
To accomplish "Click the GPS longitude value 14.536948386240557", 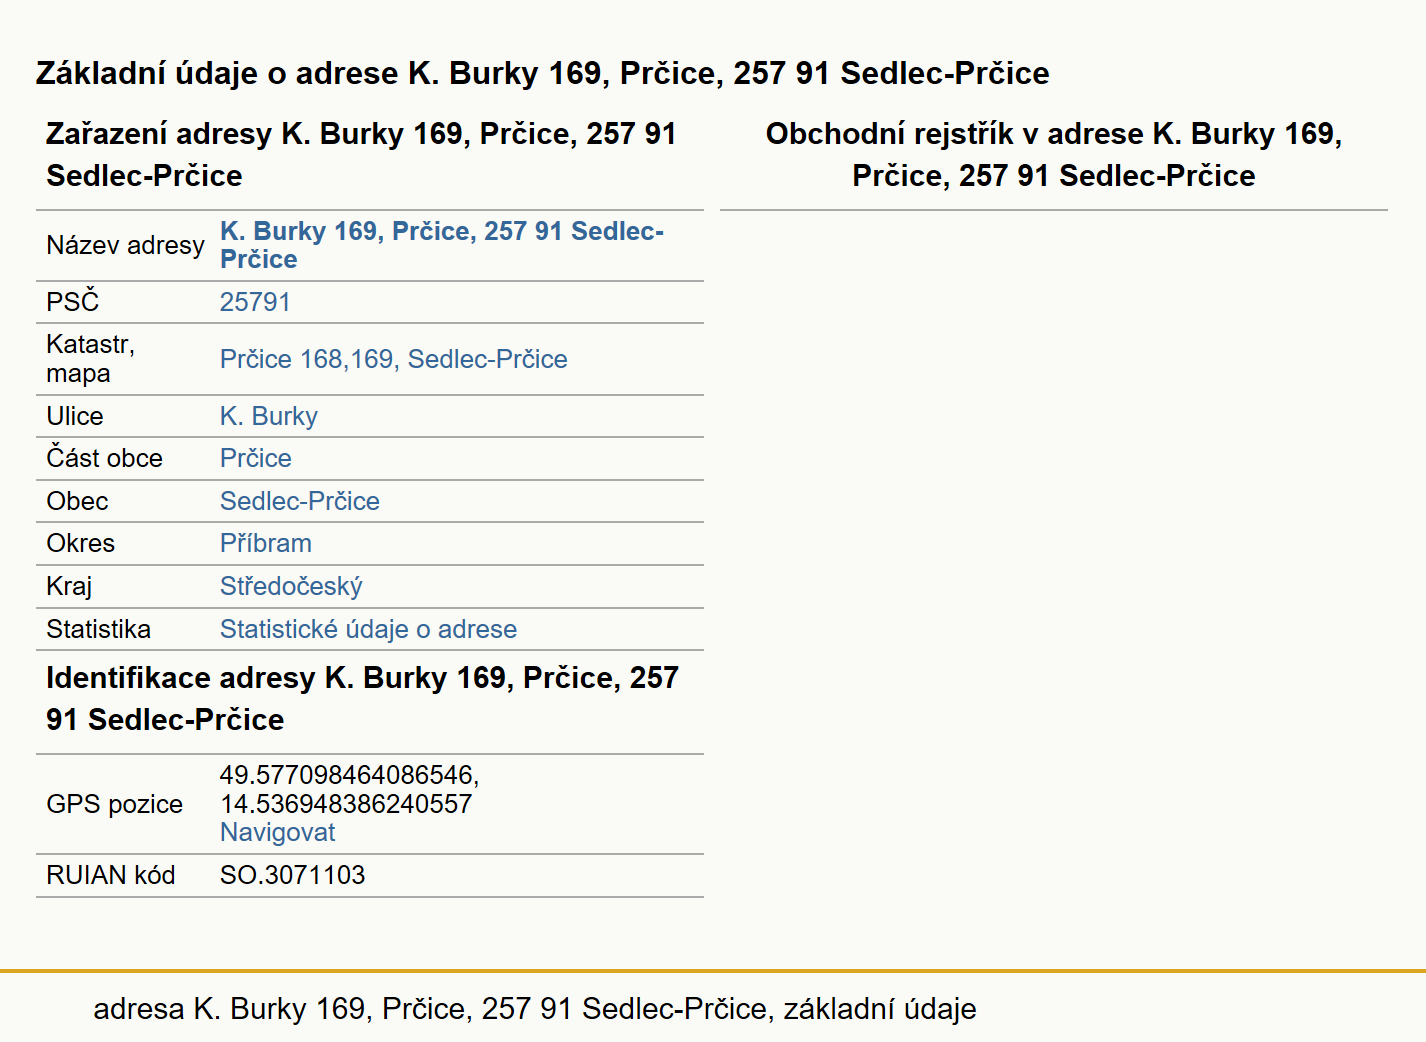I will click(x=346, y=804).
